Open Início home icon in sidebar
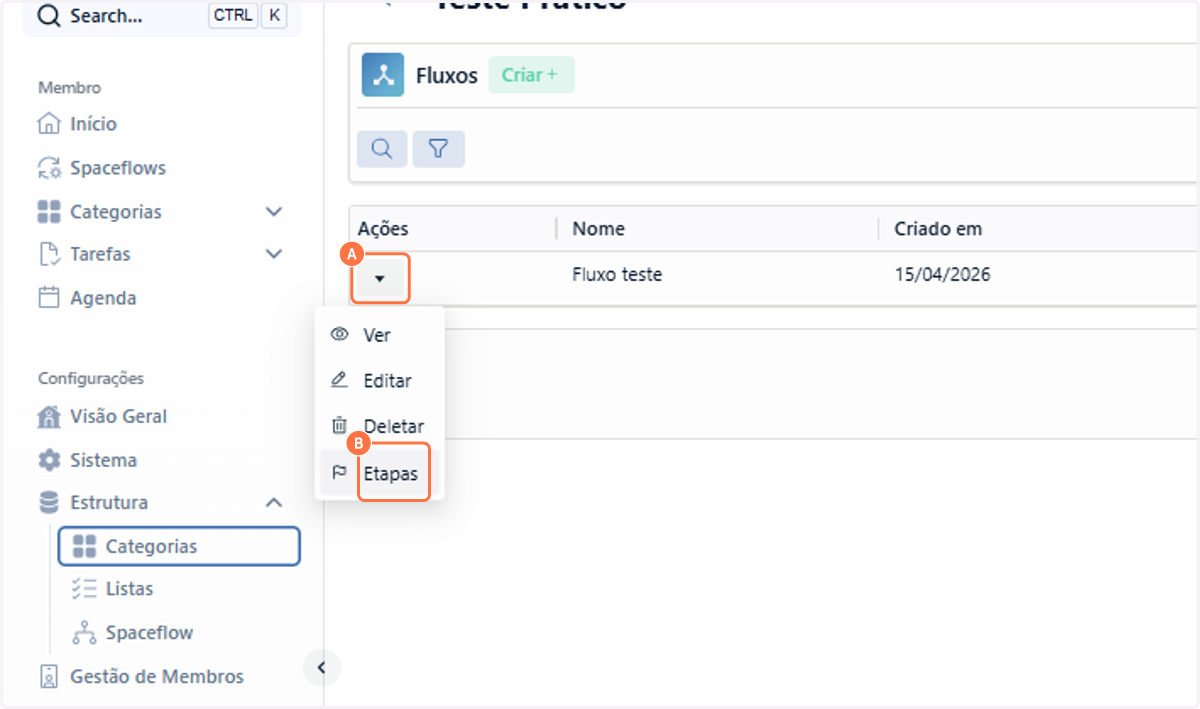The height and width of the screenshot is (709, 1200). click(x=48, y=124)
